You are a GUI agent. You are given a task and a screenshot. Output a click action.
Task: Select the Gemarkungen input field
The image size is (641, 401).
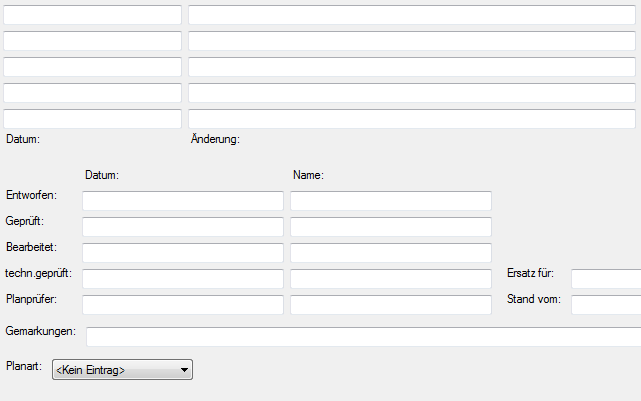pos(363,336)
